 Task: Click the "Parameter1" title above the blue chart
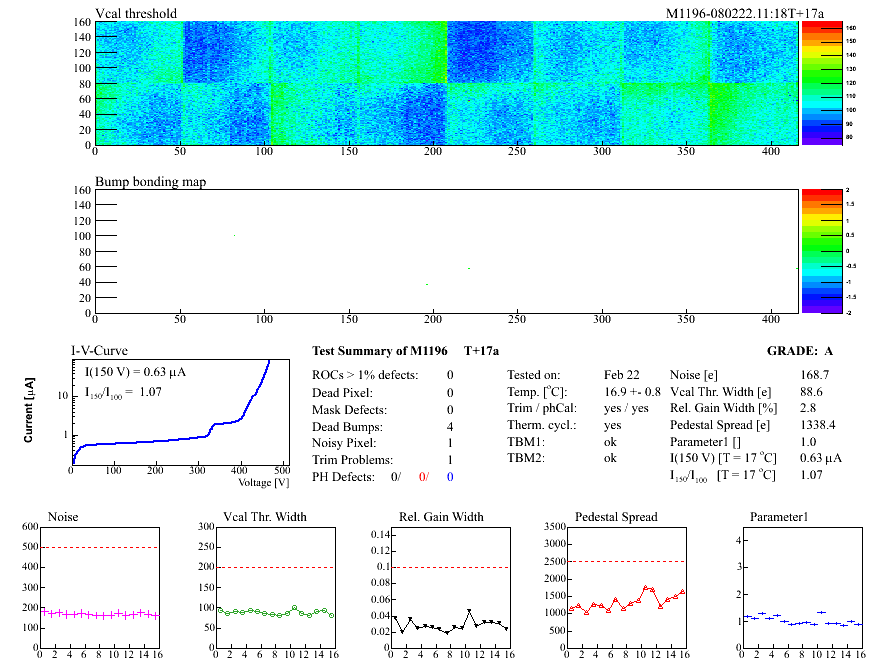click(x=779, y=517)
